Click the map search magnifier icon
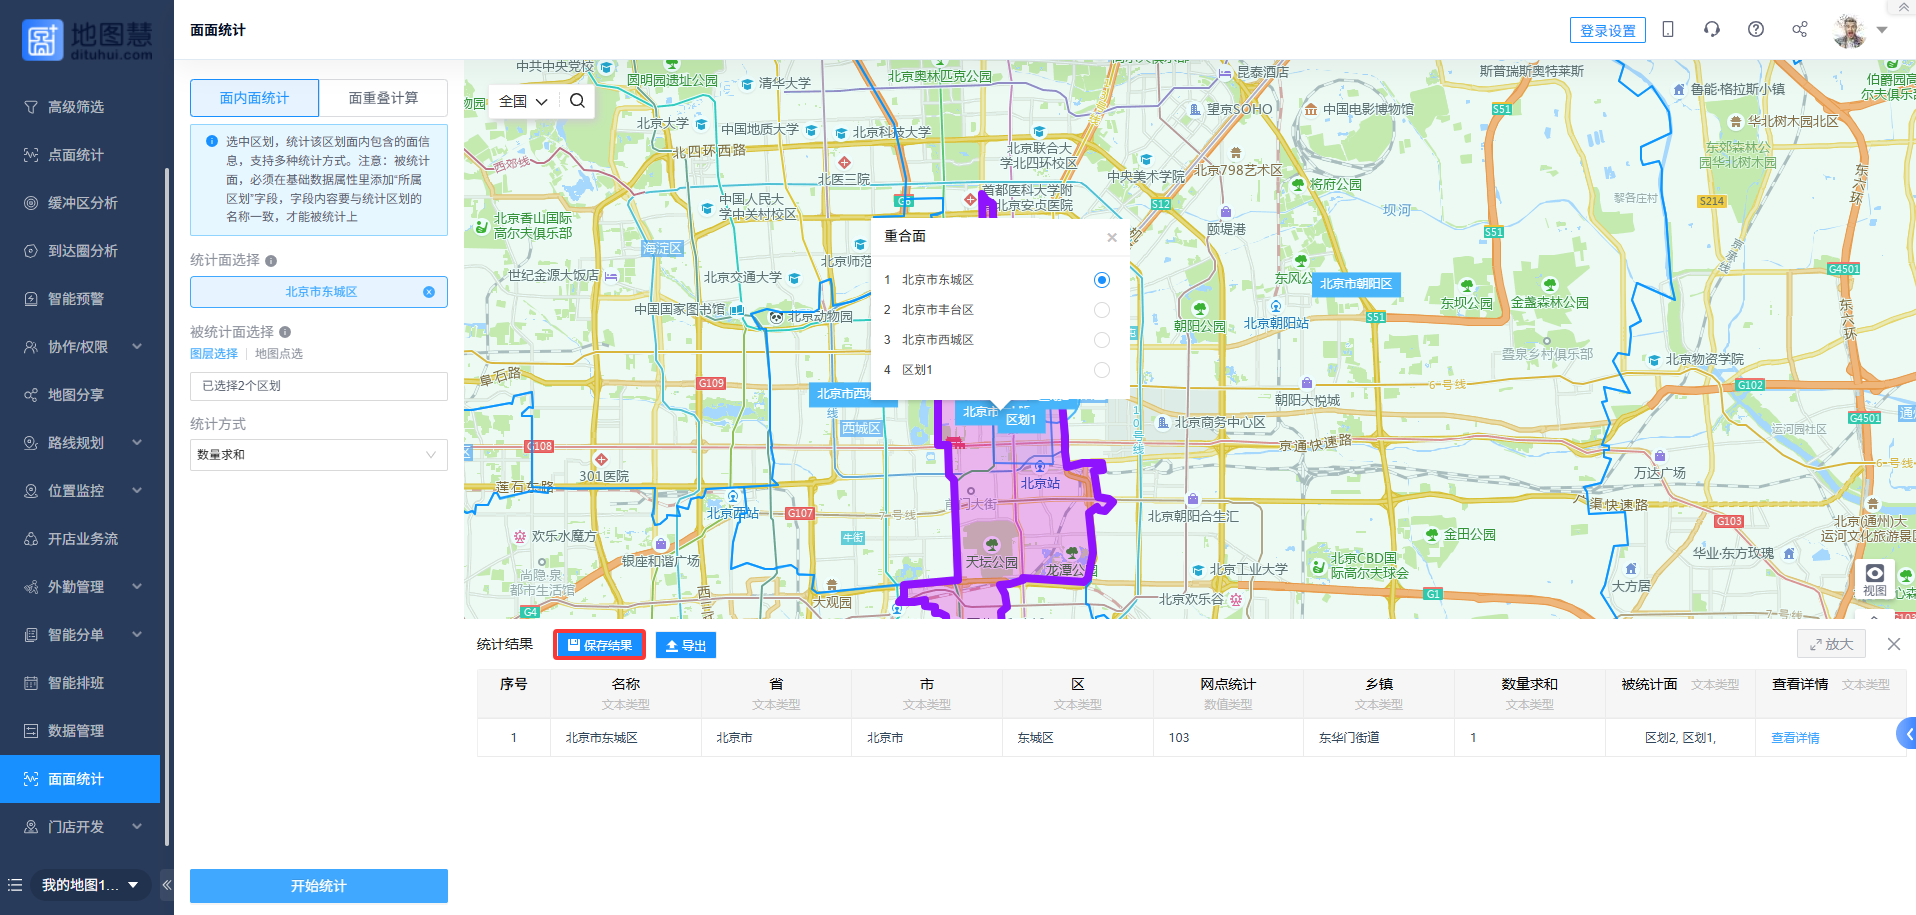Viewport: 1916px width, 915px height. (x=577, y=101)
